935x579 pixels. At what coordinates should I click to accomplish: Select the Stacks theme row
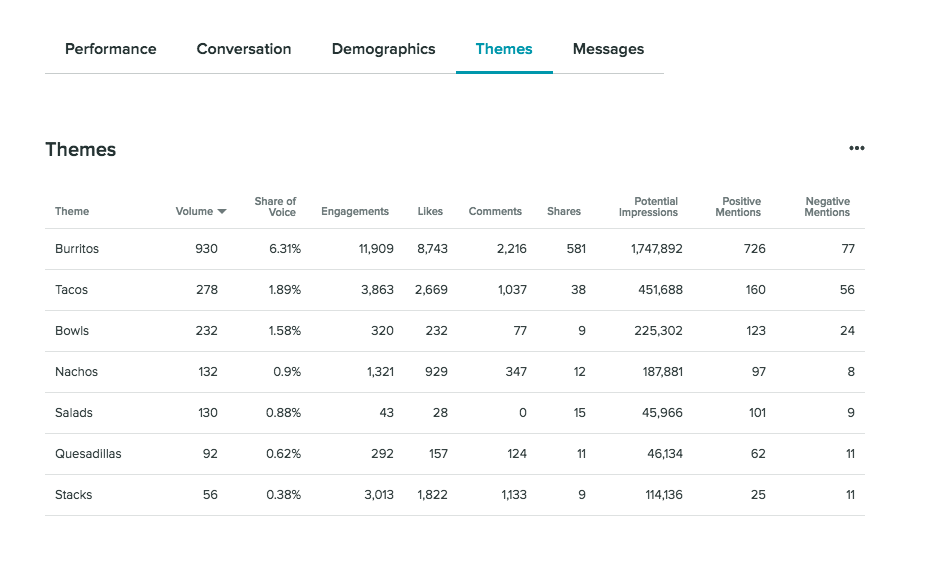point(74,495)
